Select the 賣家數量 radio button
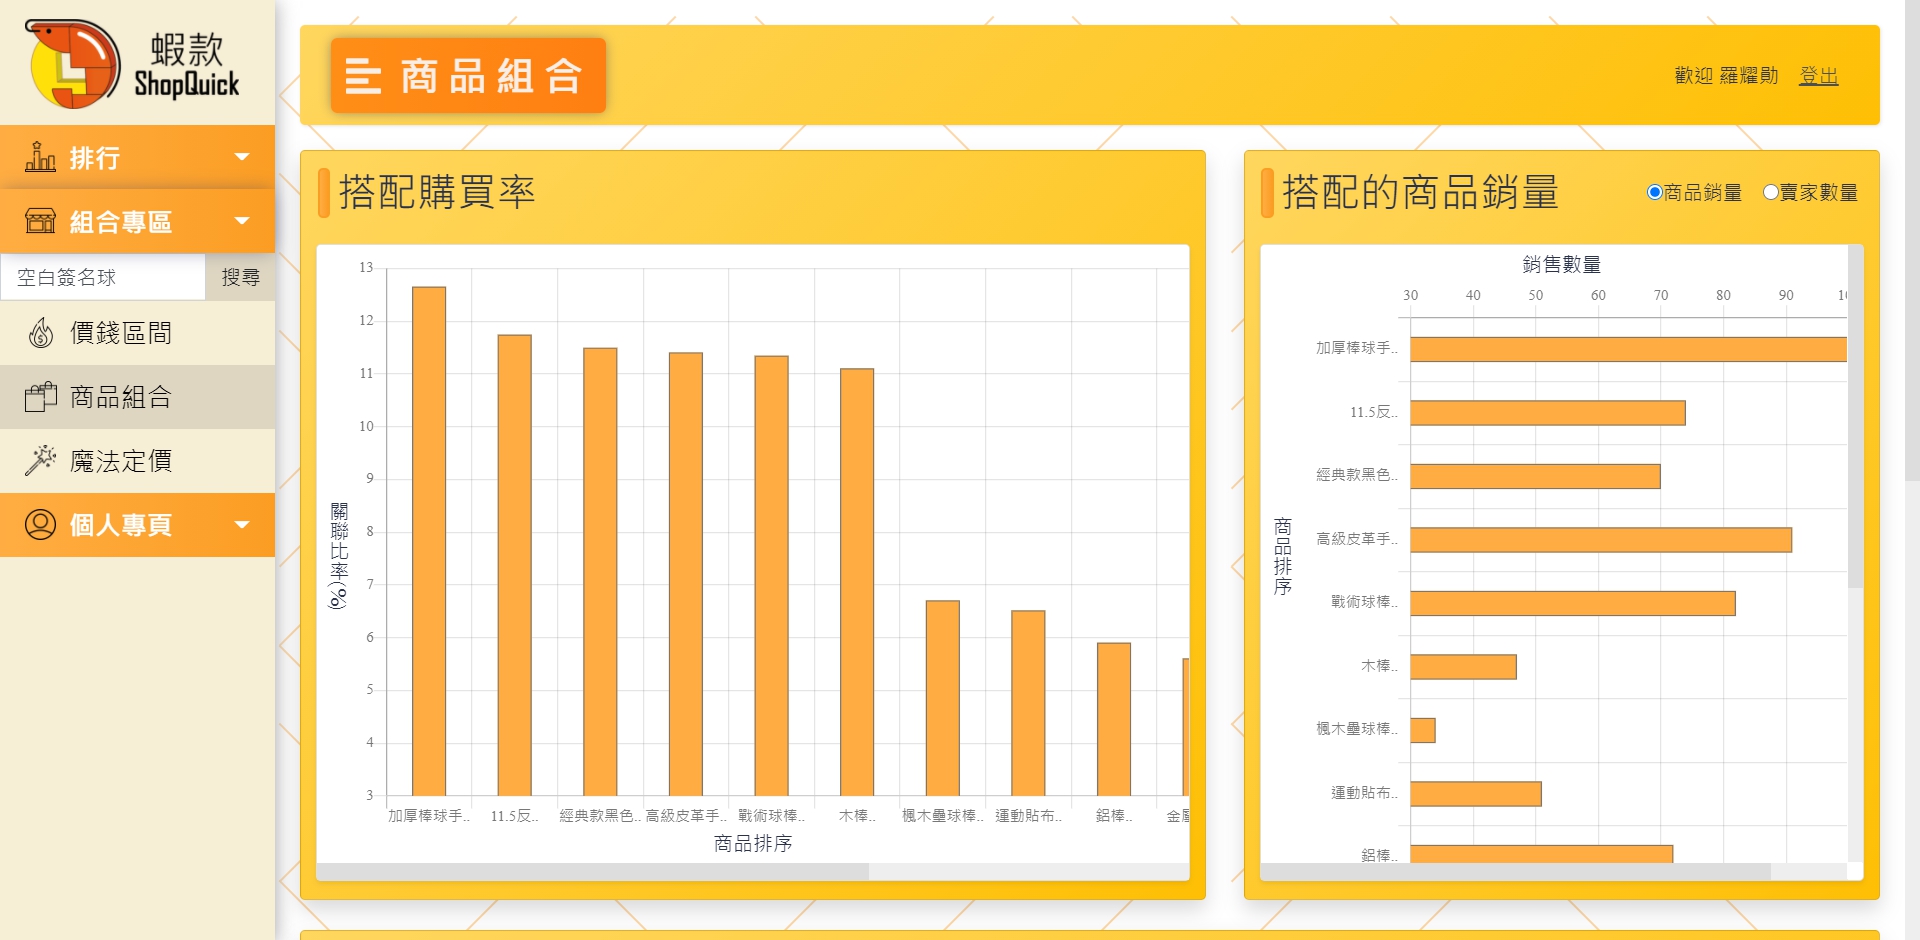The width and height of the screenshot is (1920, 940). point(1770,192)
